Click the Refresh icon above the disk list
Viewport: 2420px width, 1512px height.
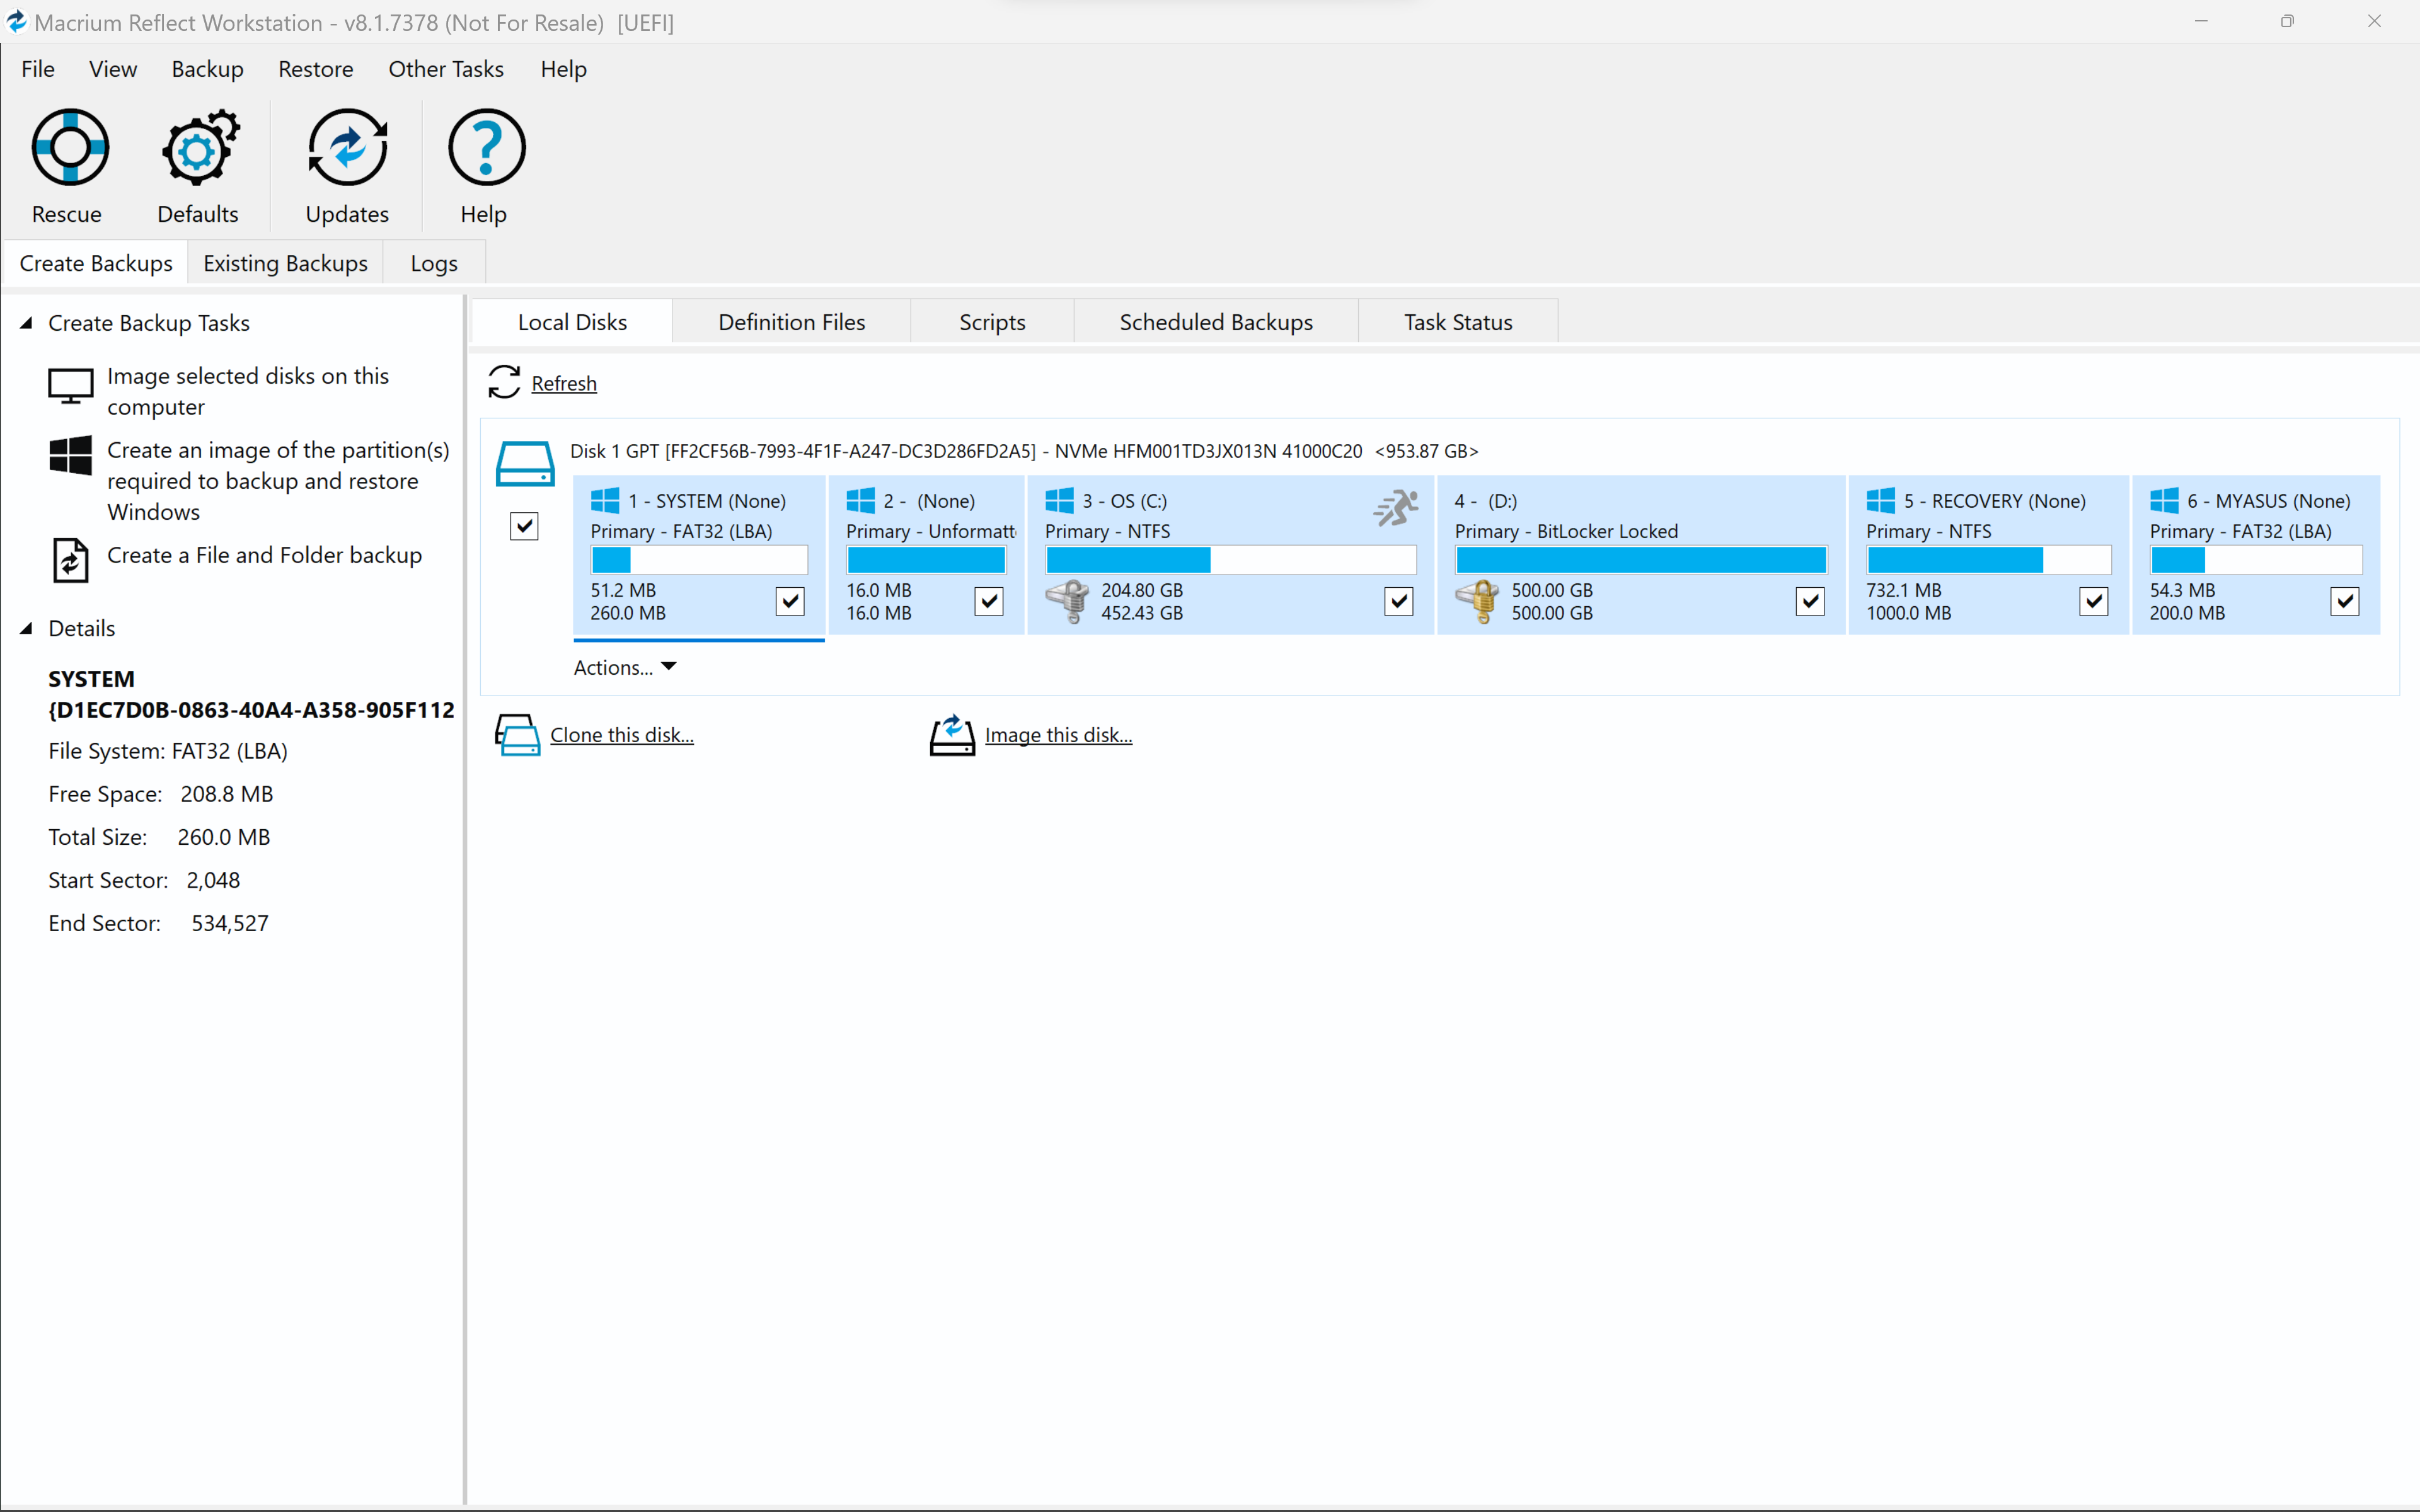pyautogui.click(x=504, y=382)
